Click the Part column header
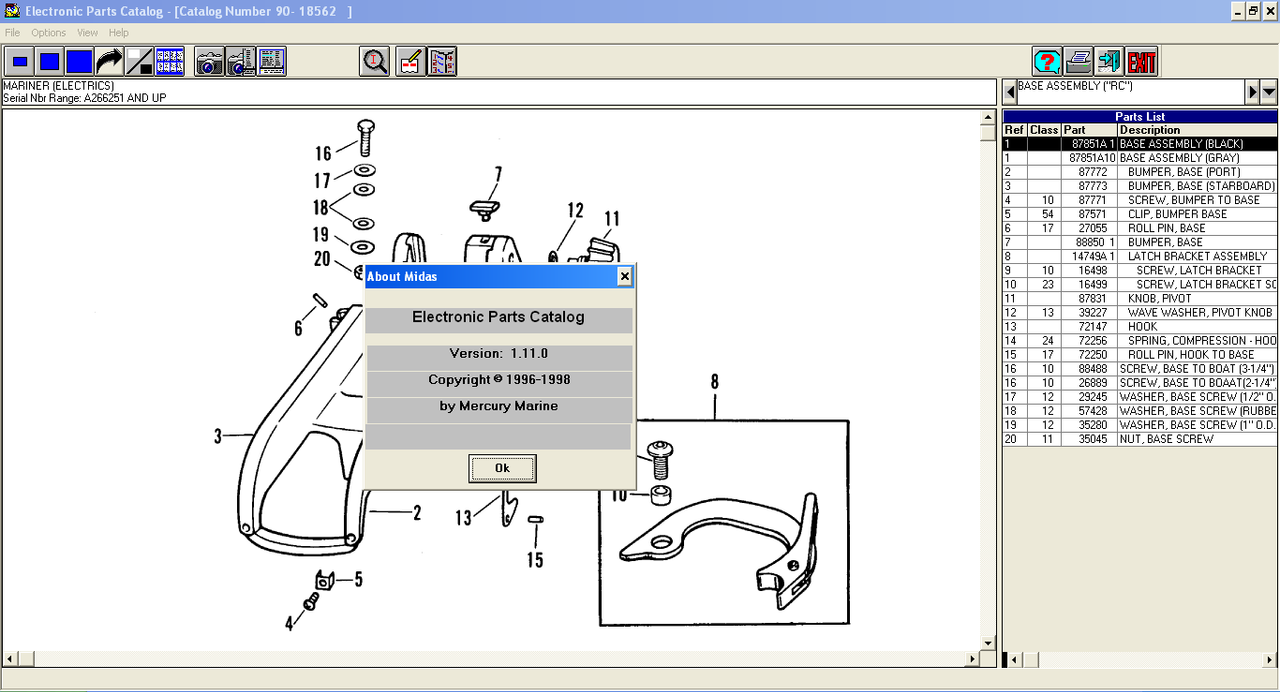 point(1089,130)
